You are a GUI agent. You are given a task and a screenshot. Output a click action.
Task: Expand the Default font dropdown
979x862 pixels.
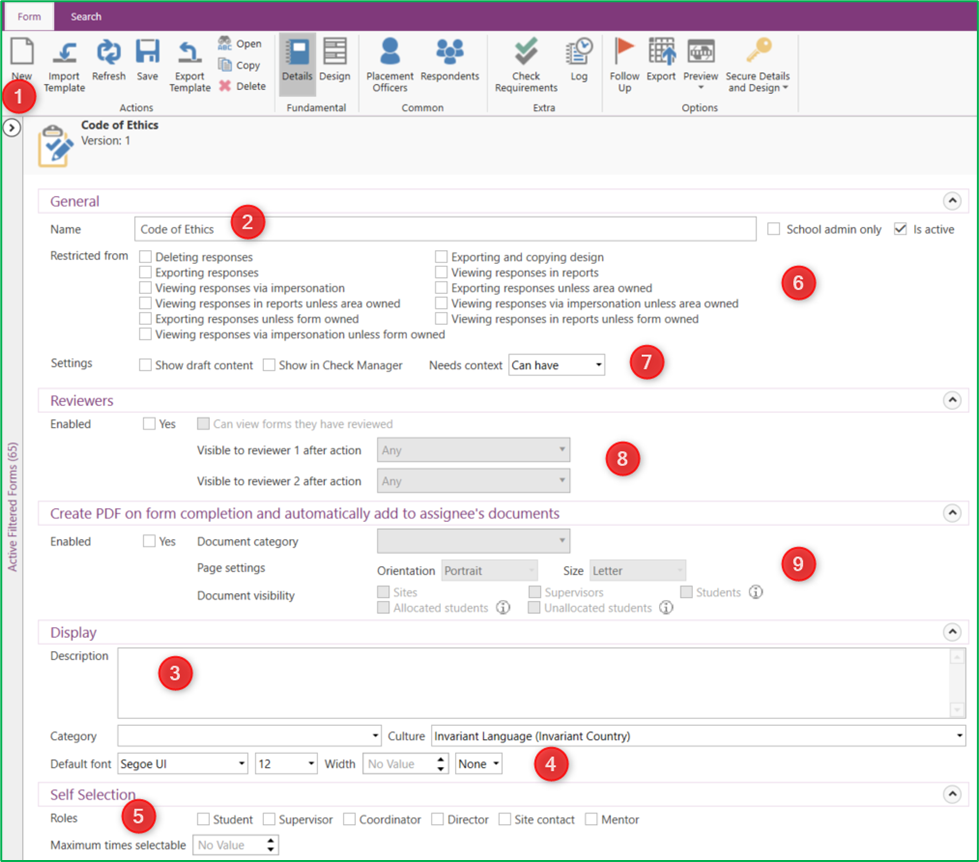(183, 764)
